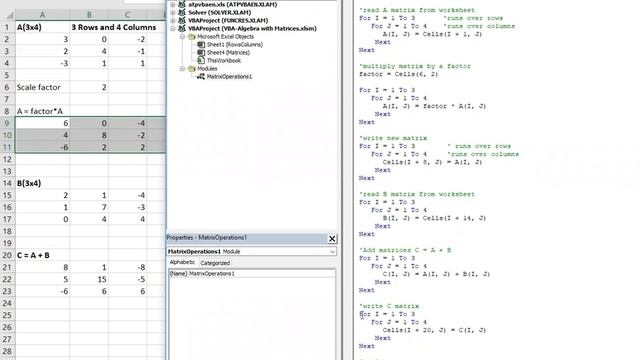Select the Sheet1 (RowsColumns) tree item
This screenshot has width=640, height=360.
point(235,44)
